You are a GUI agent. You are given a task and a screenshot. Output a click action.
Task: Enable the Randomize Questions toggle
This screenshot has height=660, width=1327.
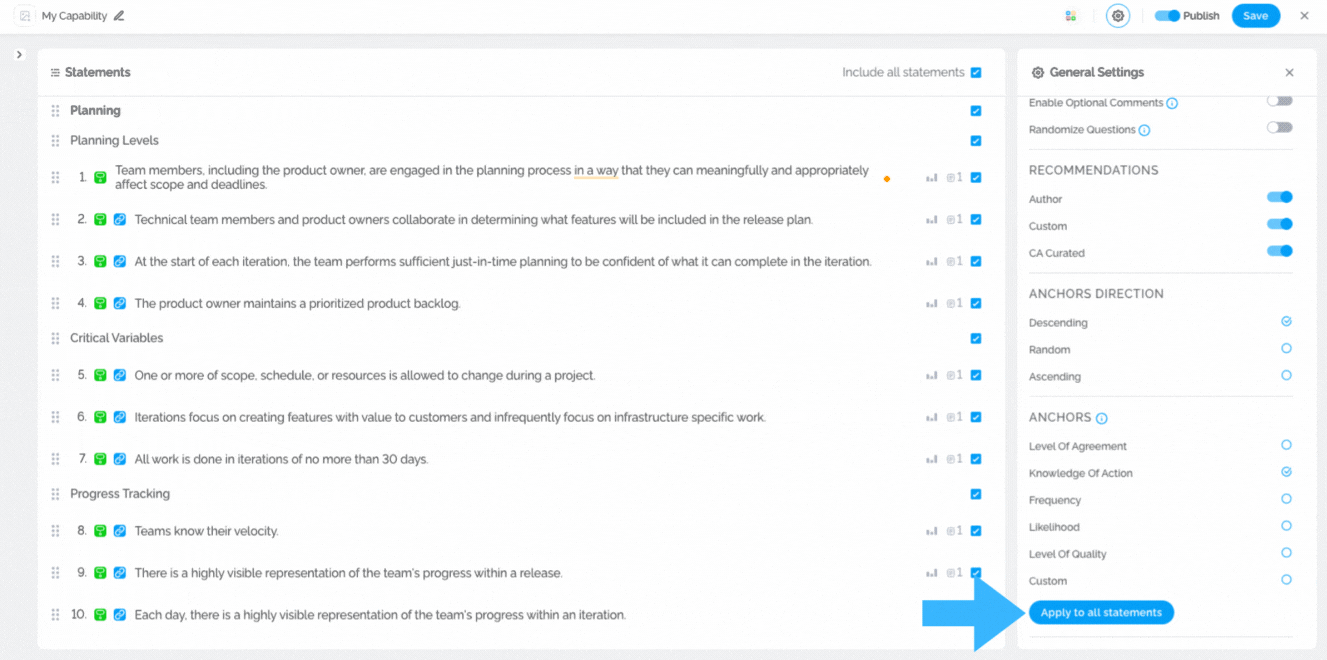pos(1279,128)
